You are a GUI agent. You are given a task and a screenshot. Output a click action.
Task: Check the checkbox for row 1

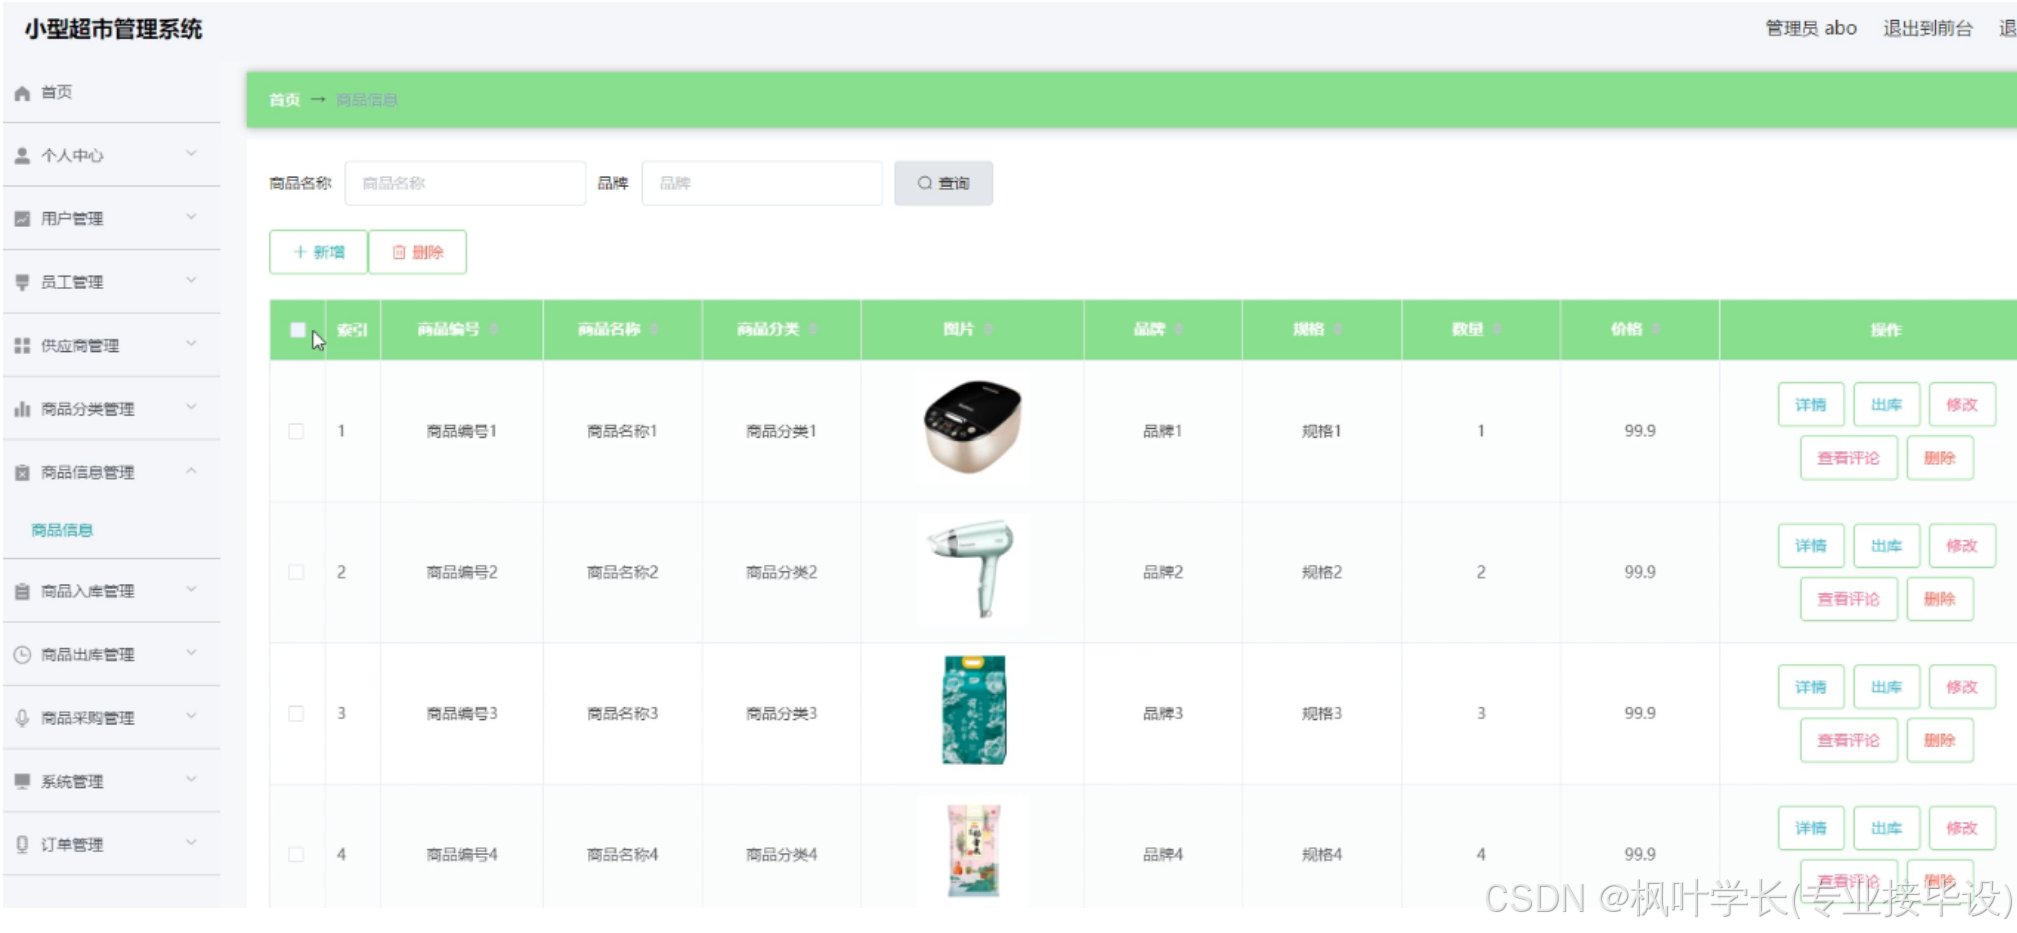296,431
